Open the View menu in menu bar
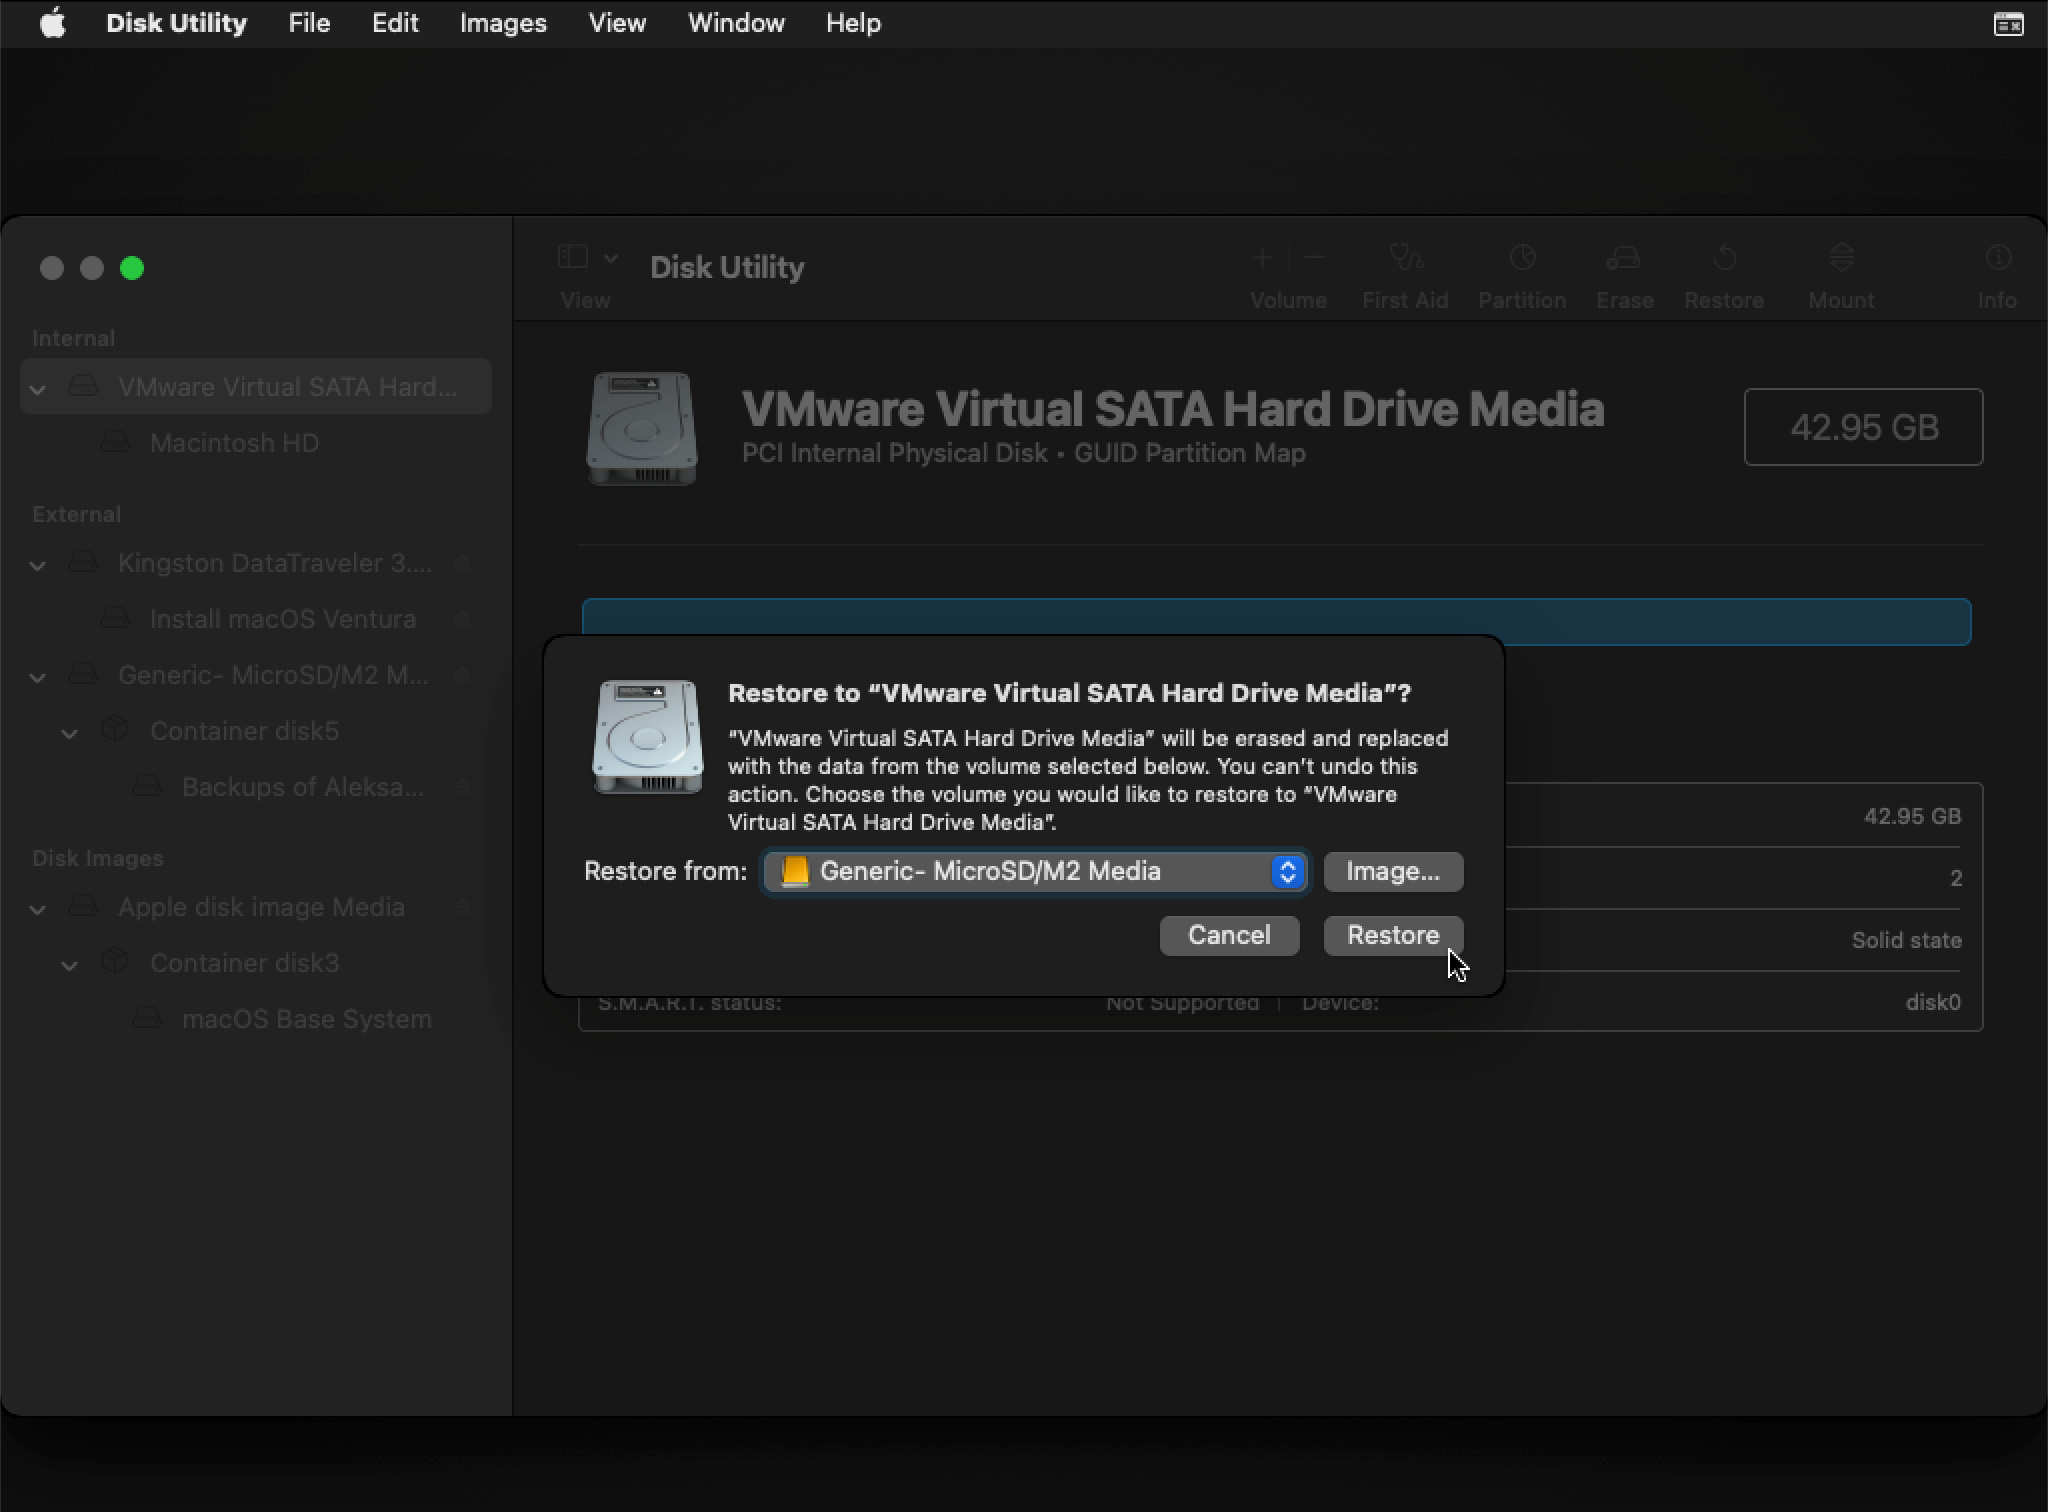 pyautogui.click(x=617, y=23)
